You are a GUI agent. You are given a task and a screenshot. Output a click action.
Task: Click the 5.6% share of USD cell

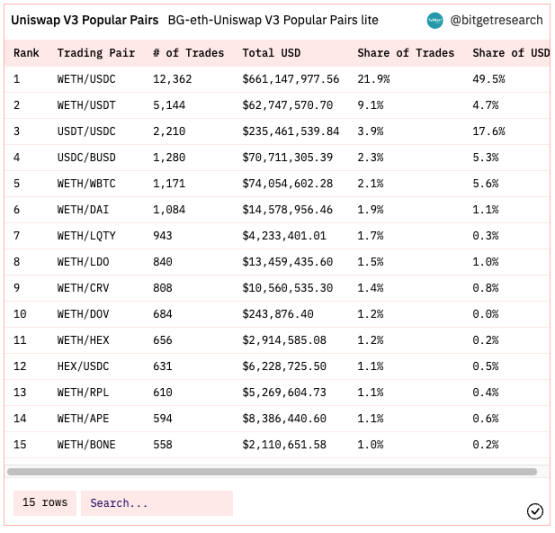pos(485,183)
